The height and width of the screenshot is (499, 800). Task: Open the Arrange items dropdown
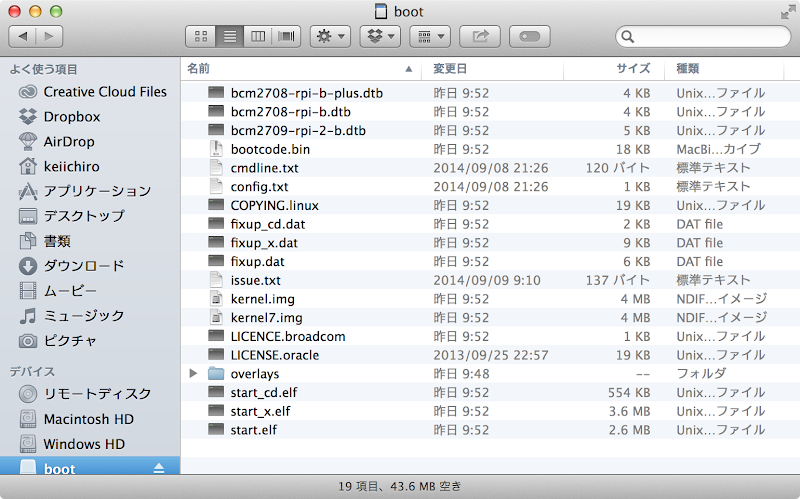[430, 36]
